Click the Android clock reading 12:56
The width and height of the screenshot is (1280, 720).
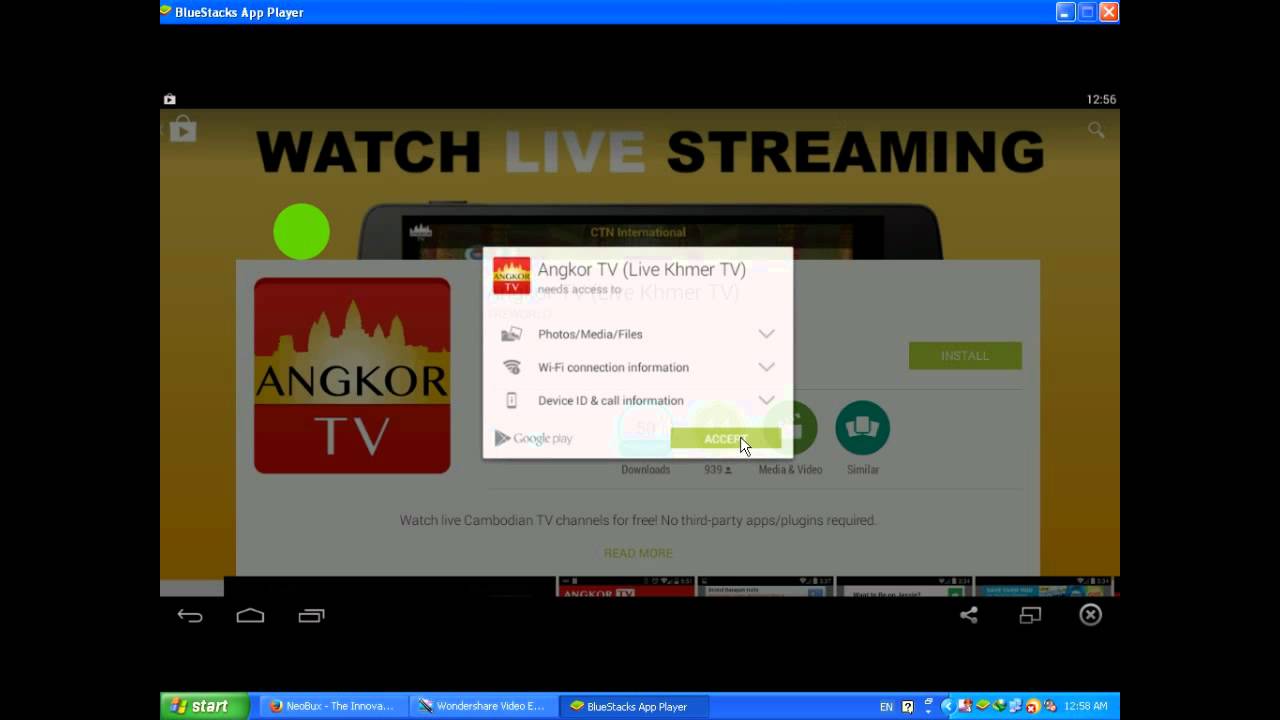[x=1101, y=100]
